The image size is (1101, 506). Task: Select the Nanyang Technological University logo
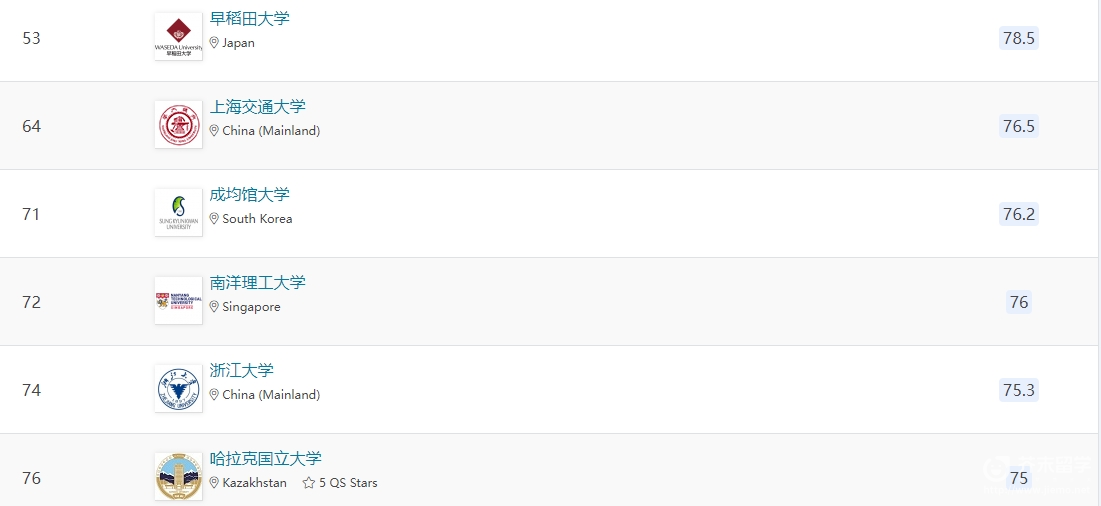[x=178, y=300]
